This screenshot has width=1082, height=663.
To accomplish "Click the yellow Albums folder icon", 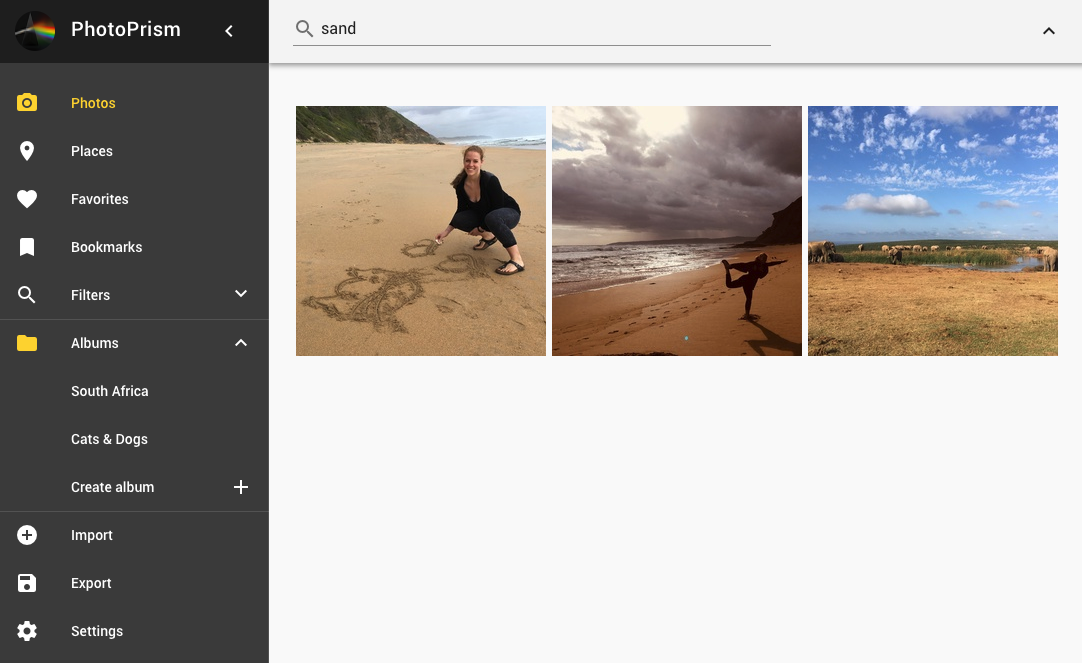I will 27,343.
